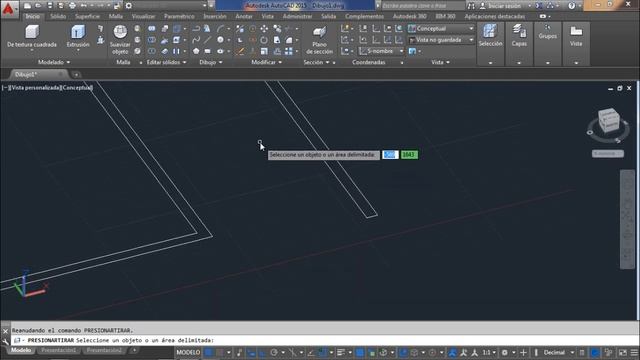Click the workspace switching gear in status bar
Viewport: 640px width, 360px height.
click(504, 352)
